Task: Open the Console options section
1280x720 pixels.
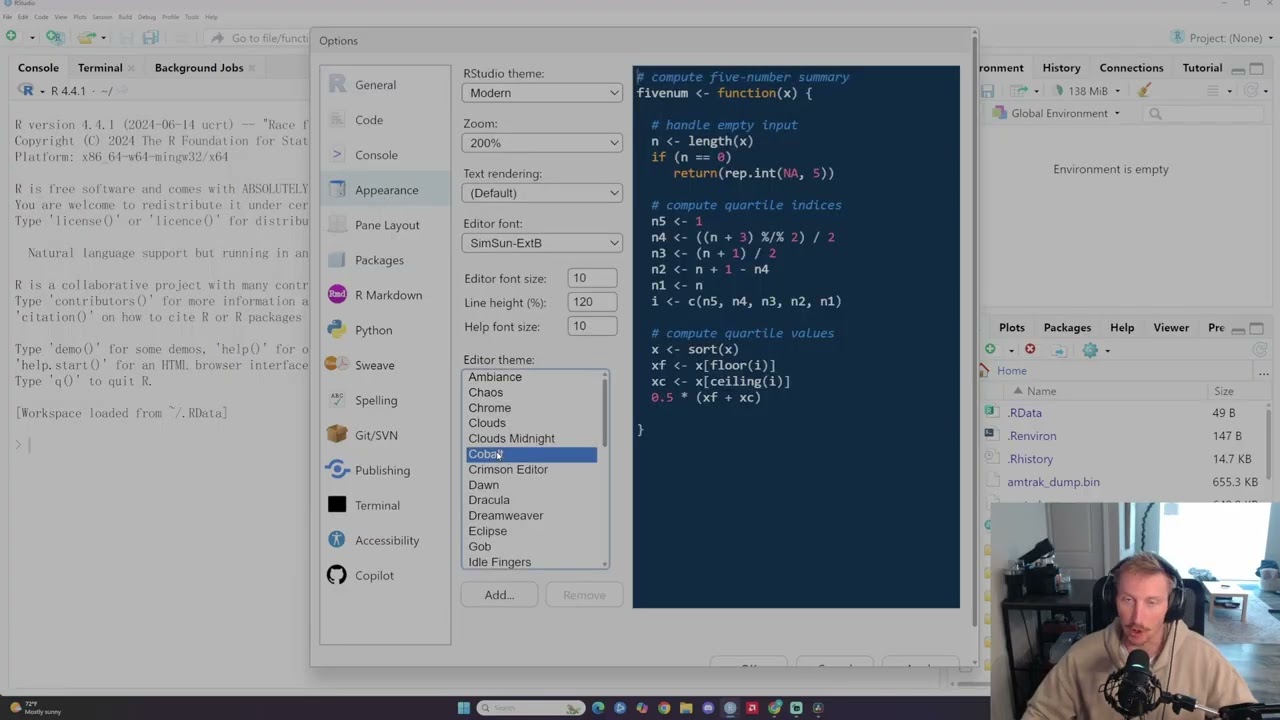Action: click(385, 155)
